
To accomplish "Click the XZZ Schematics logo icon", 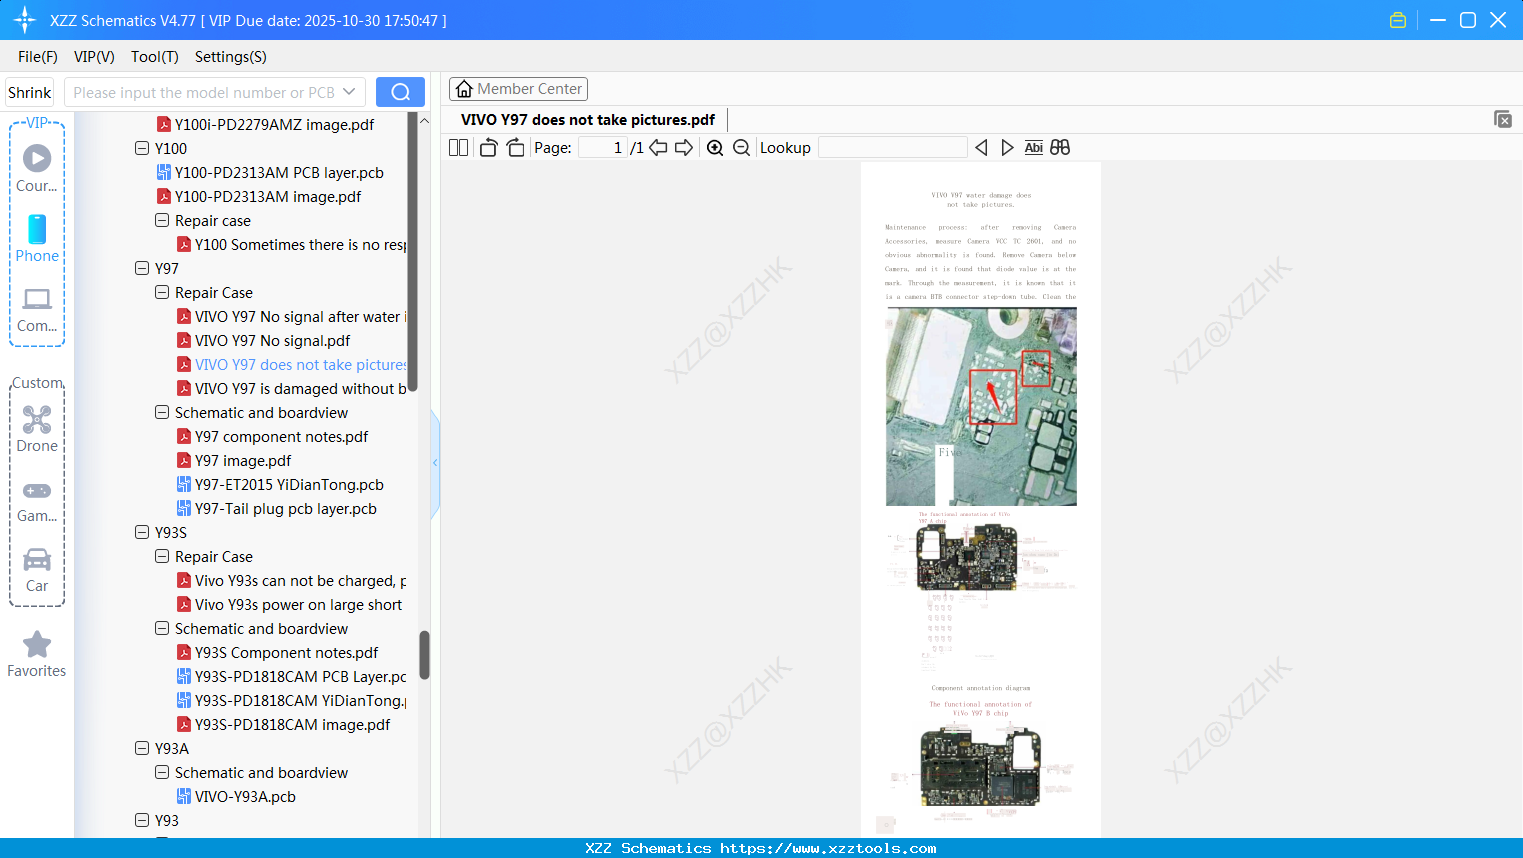I will point(24,20).
